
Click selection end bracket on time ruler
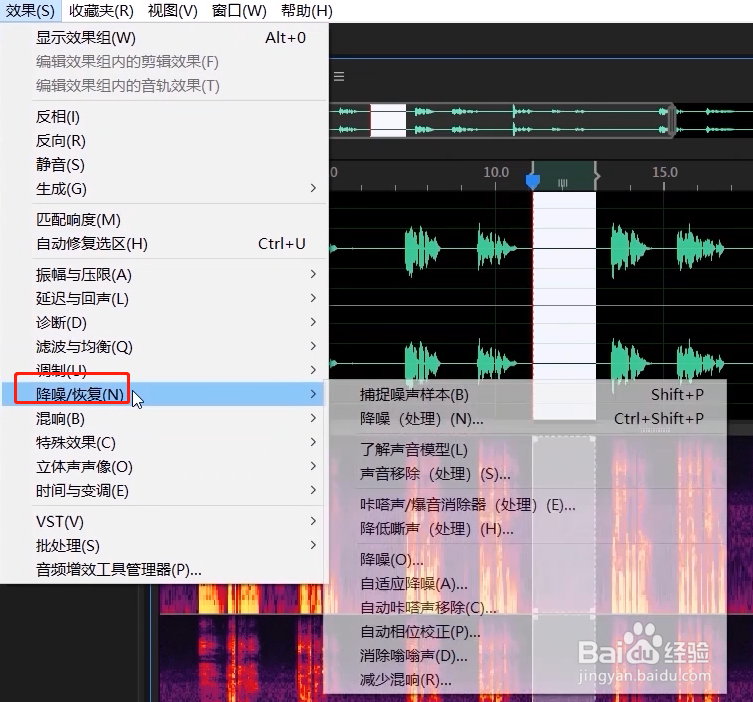coord(597,176)
